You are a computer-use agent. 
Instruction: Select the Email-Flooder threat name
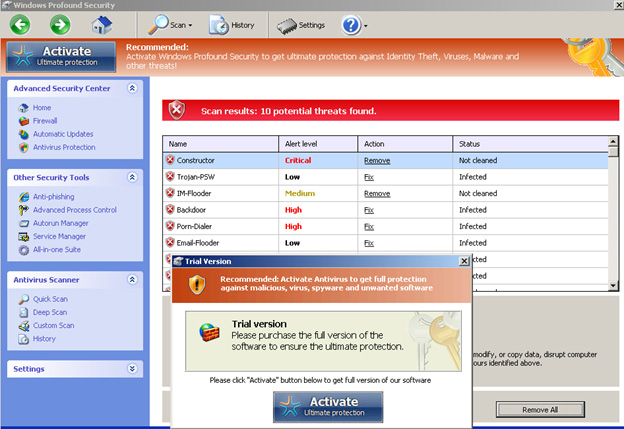tap(198, 243)
